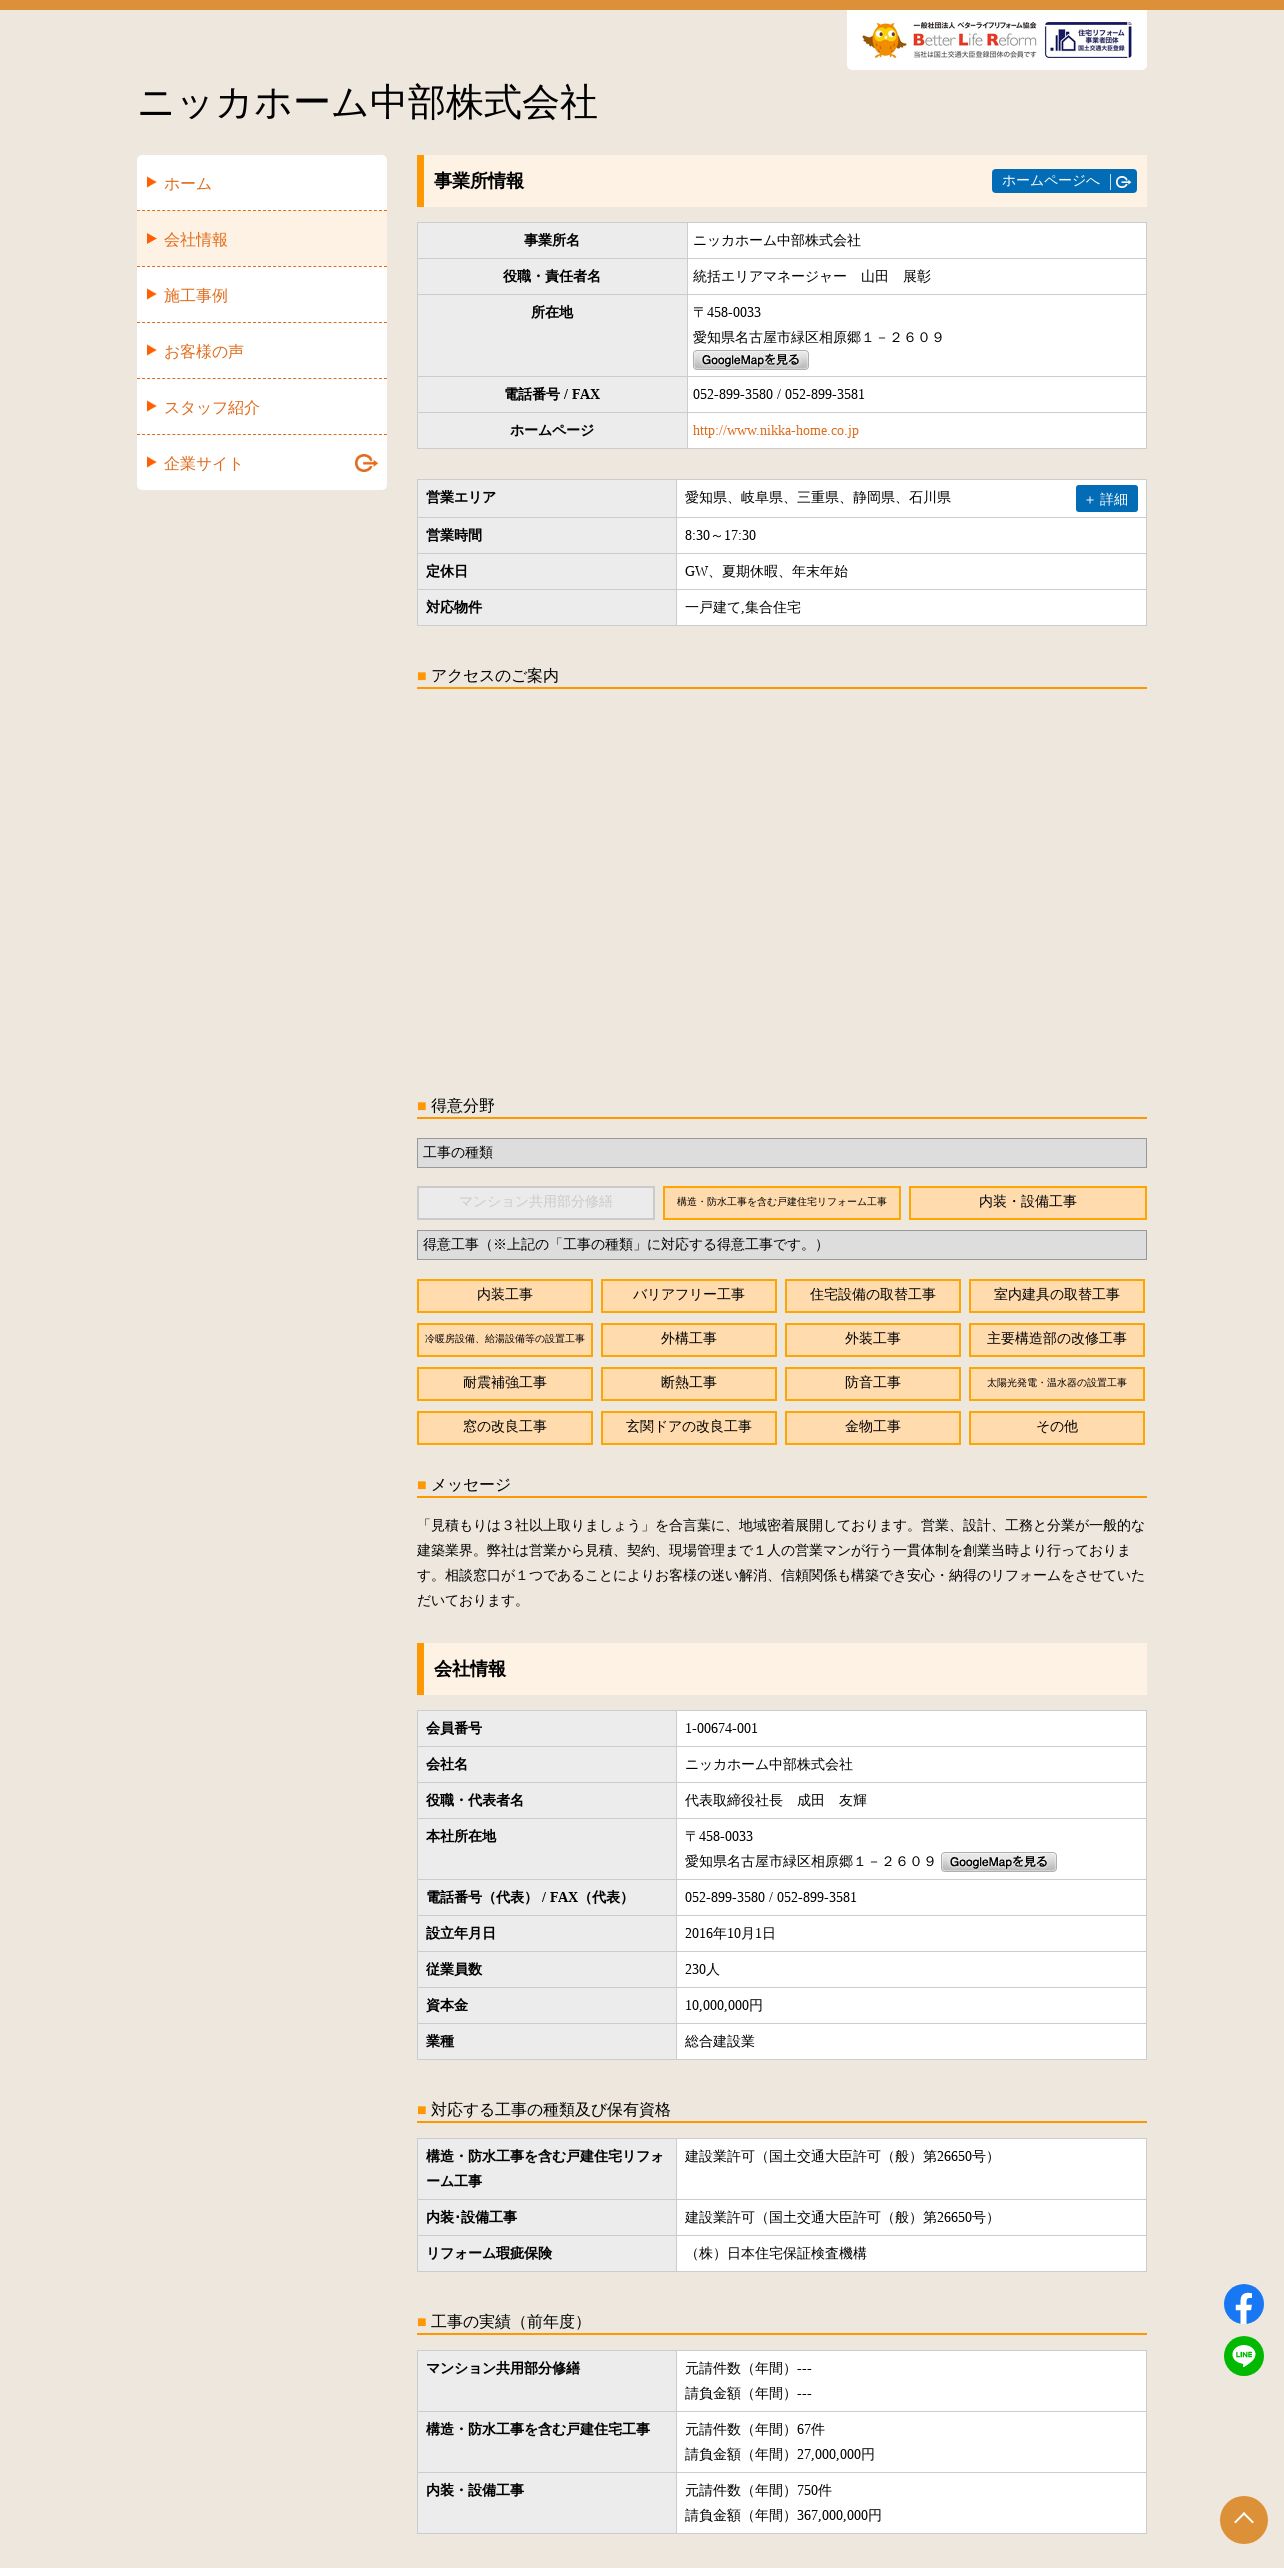Click member number 1-00674-001
Screen dimensions: 1284x2568
click(721, 1729)
